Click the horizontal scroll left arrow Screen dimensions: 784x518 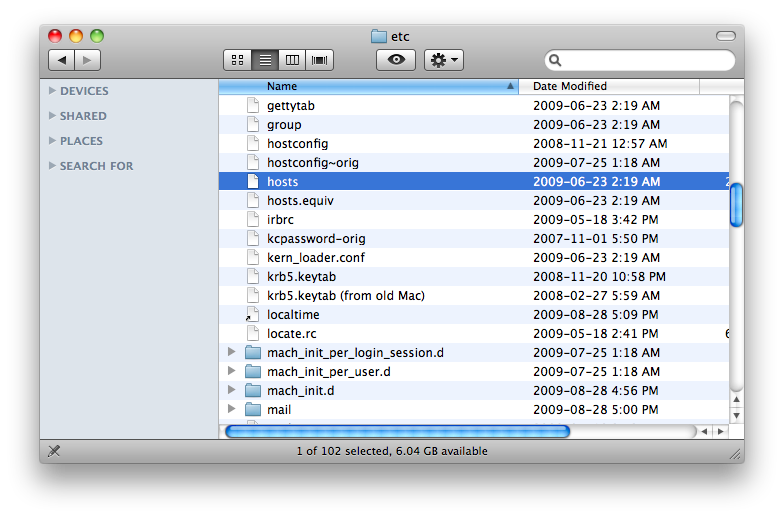pyautogui.click(x=704, y=432)
